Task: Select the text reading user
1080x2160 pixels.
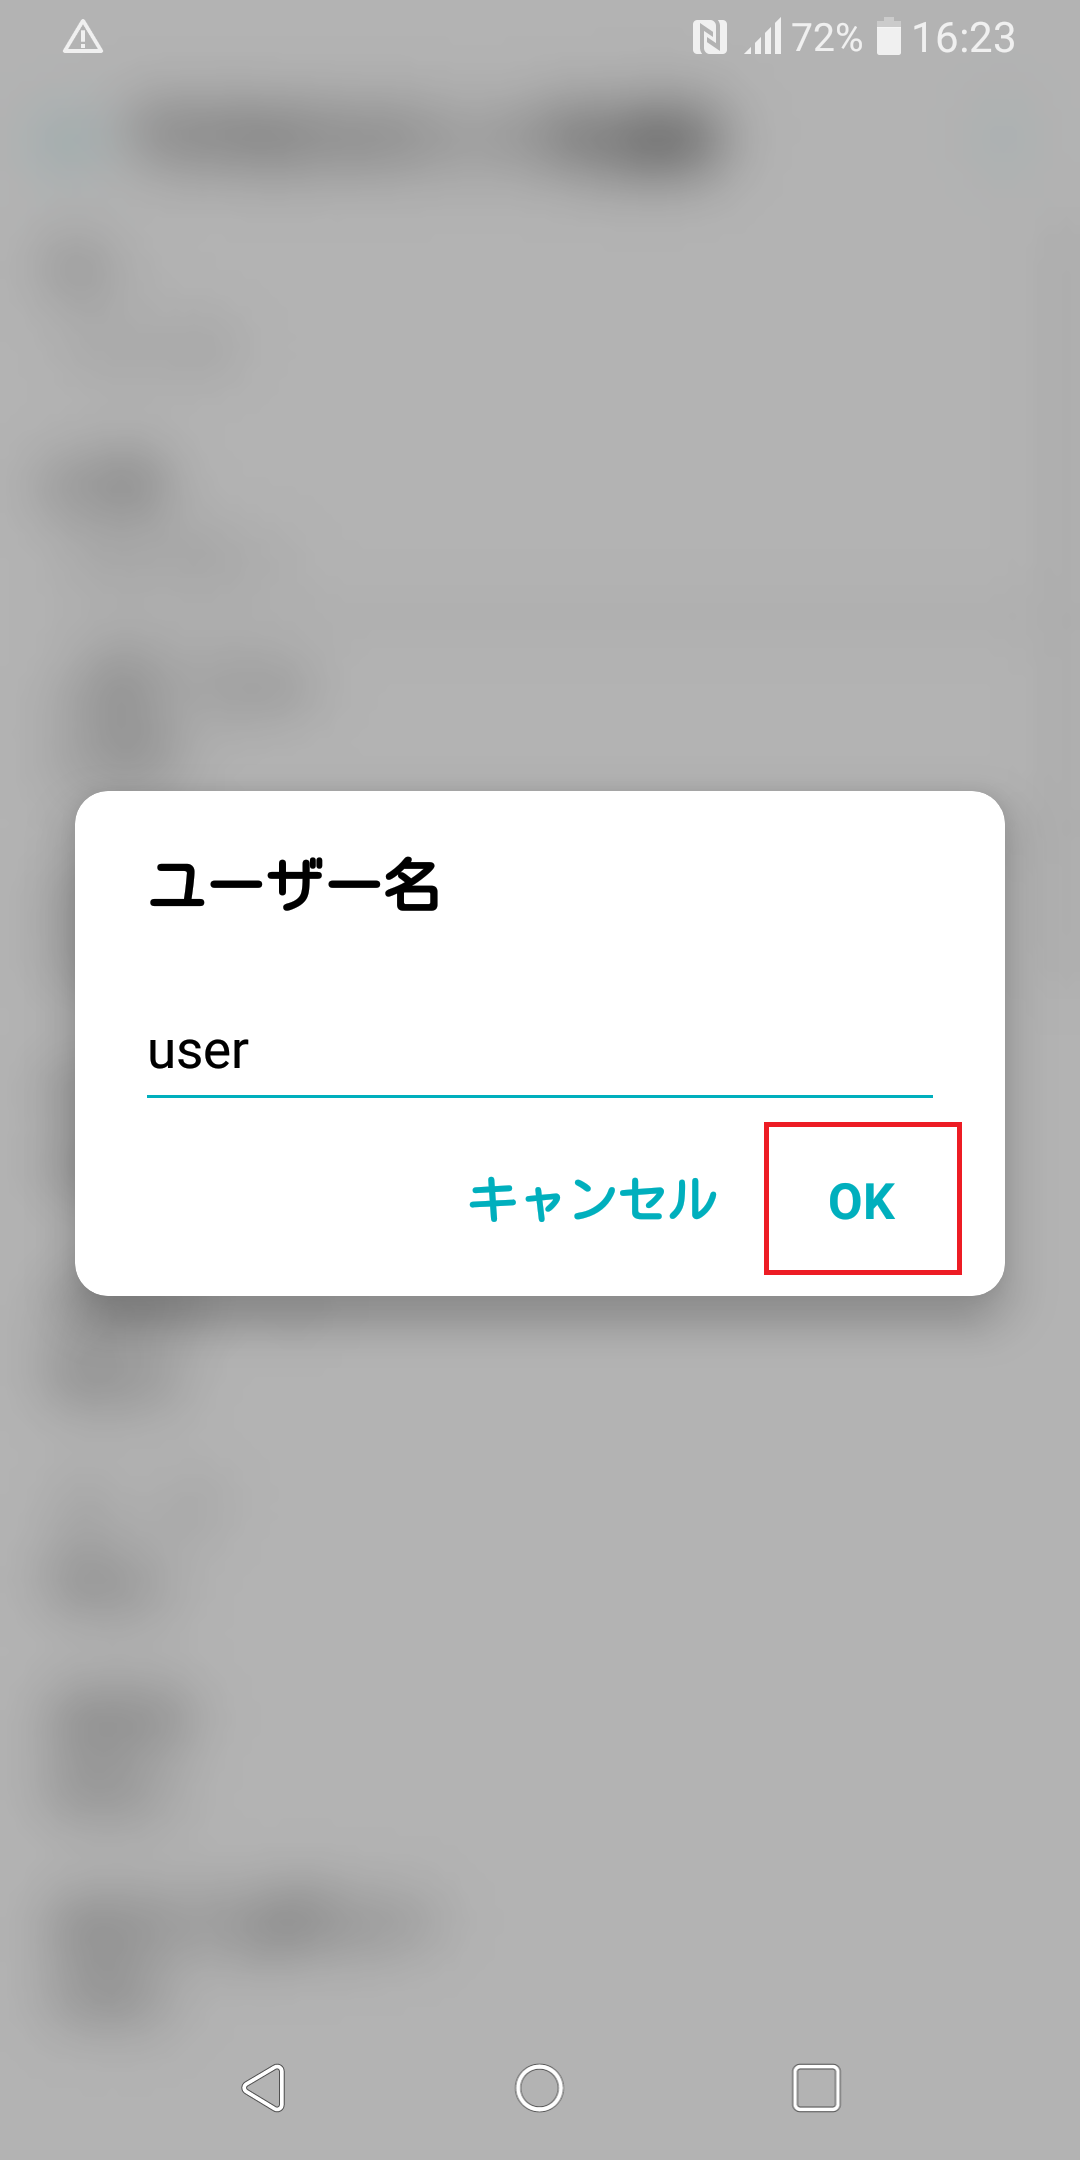Action: (x=198, y=1052)
